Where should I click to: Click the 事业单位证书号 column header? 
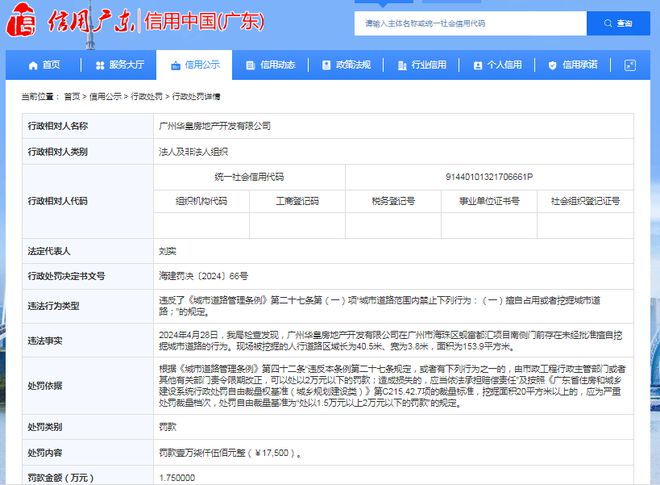tap(489, 201)
